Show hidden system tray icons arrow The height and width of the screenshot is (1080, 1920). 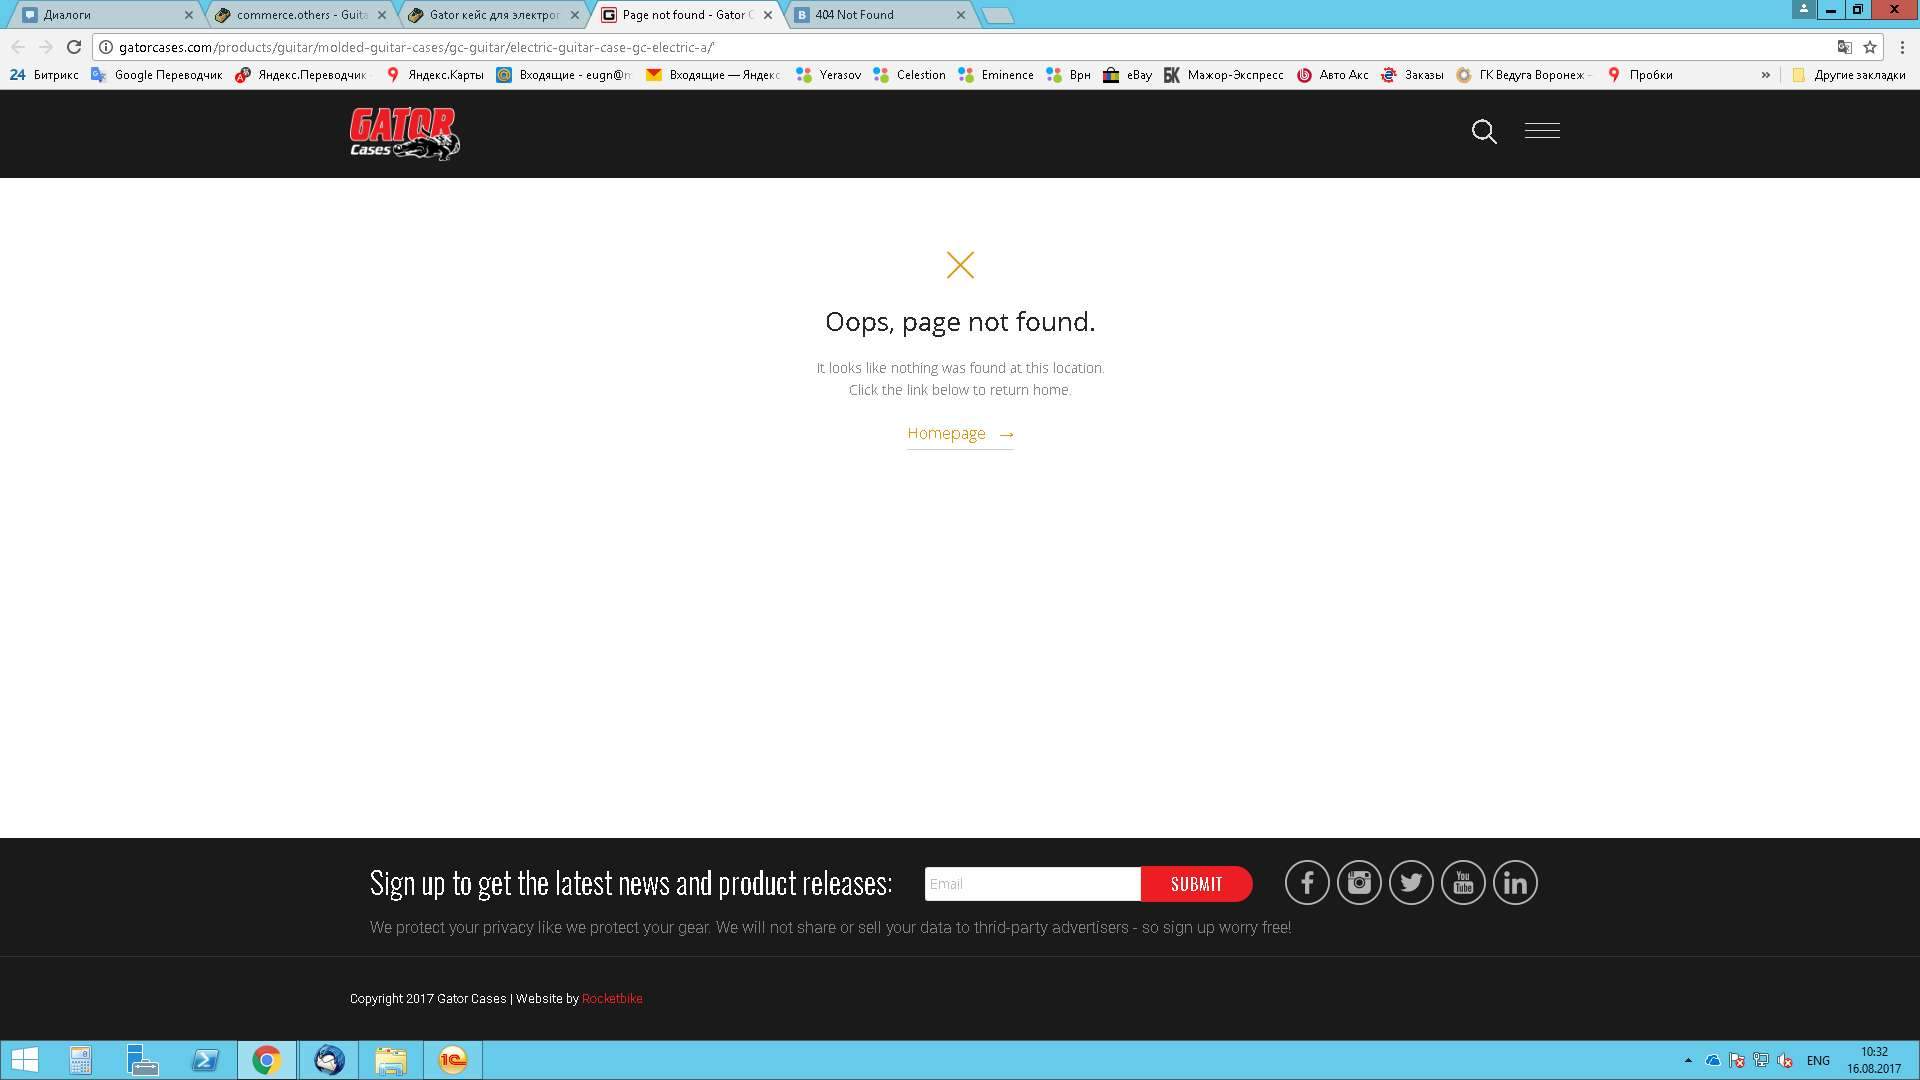(1688, 1060)
